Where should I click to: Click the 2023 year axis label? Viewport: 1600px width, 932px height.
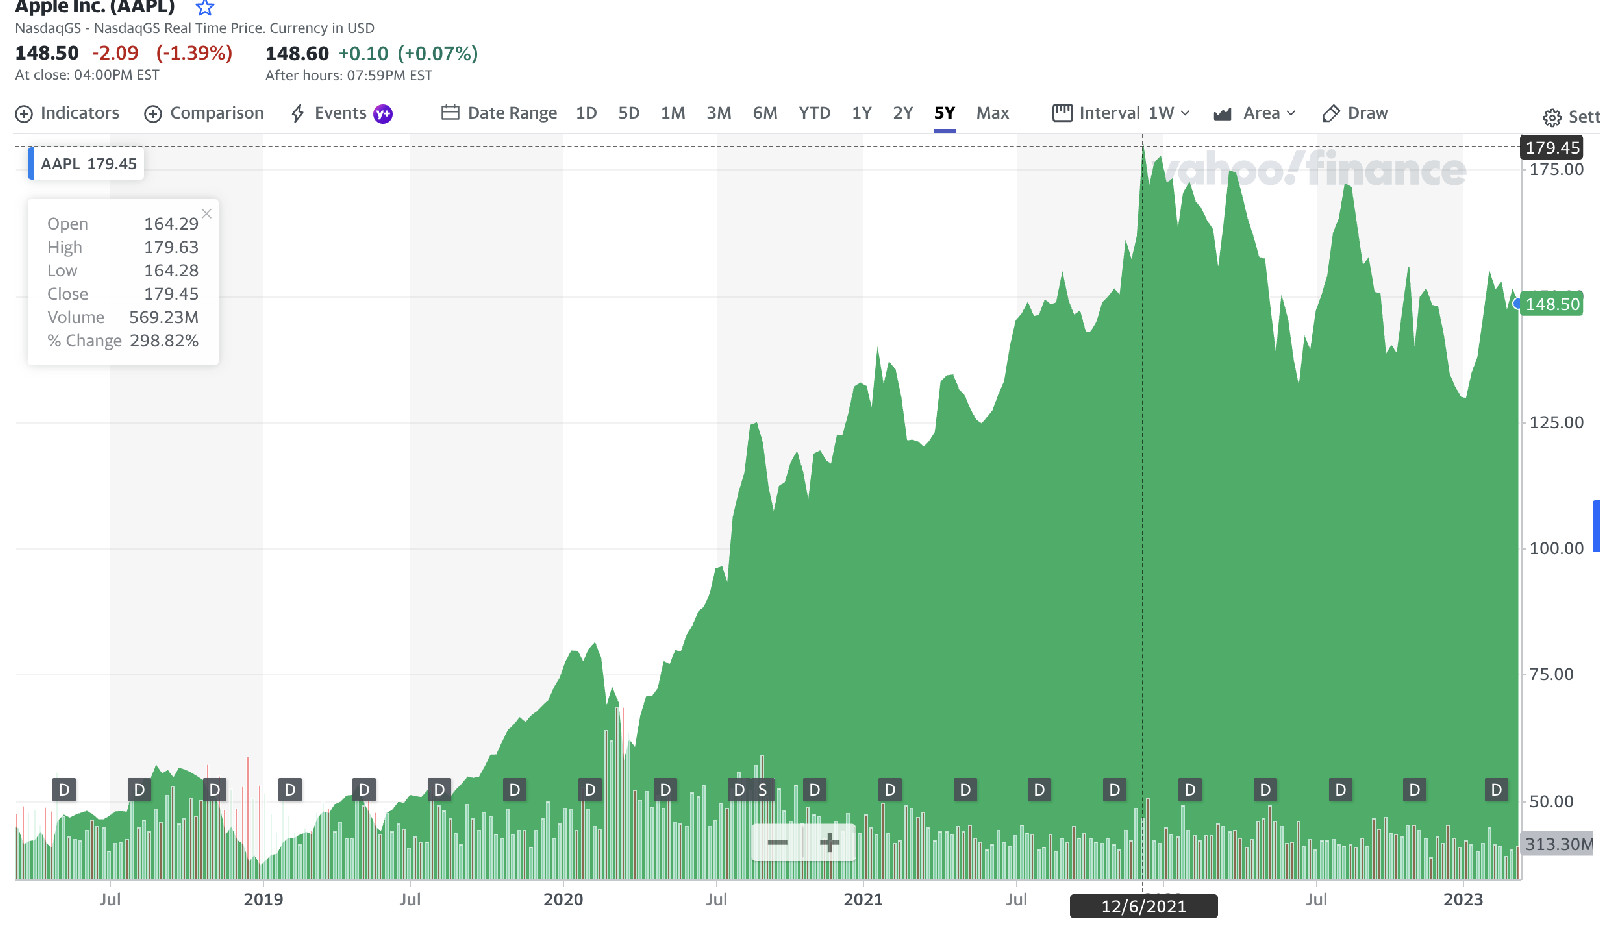click(x=1463, y=899)
